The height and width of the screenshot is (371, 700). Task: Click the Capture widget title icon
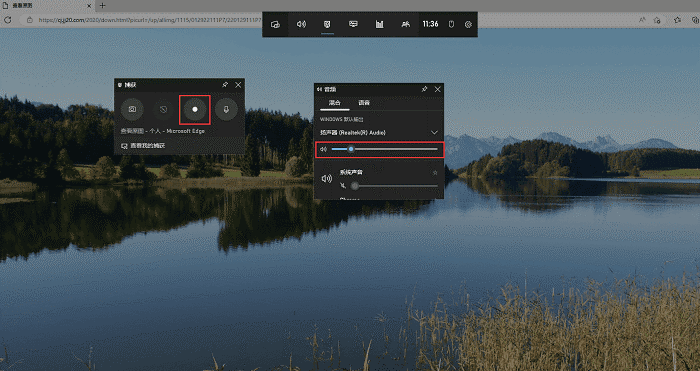point(119,85)
